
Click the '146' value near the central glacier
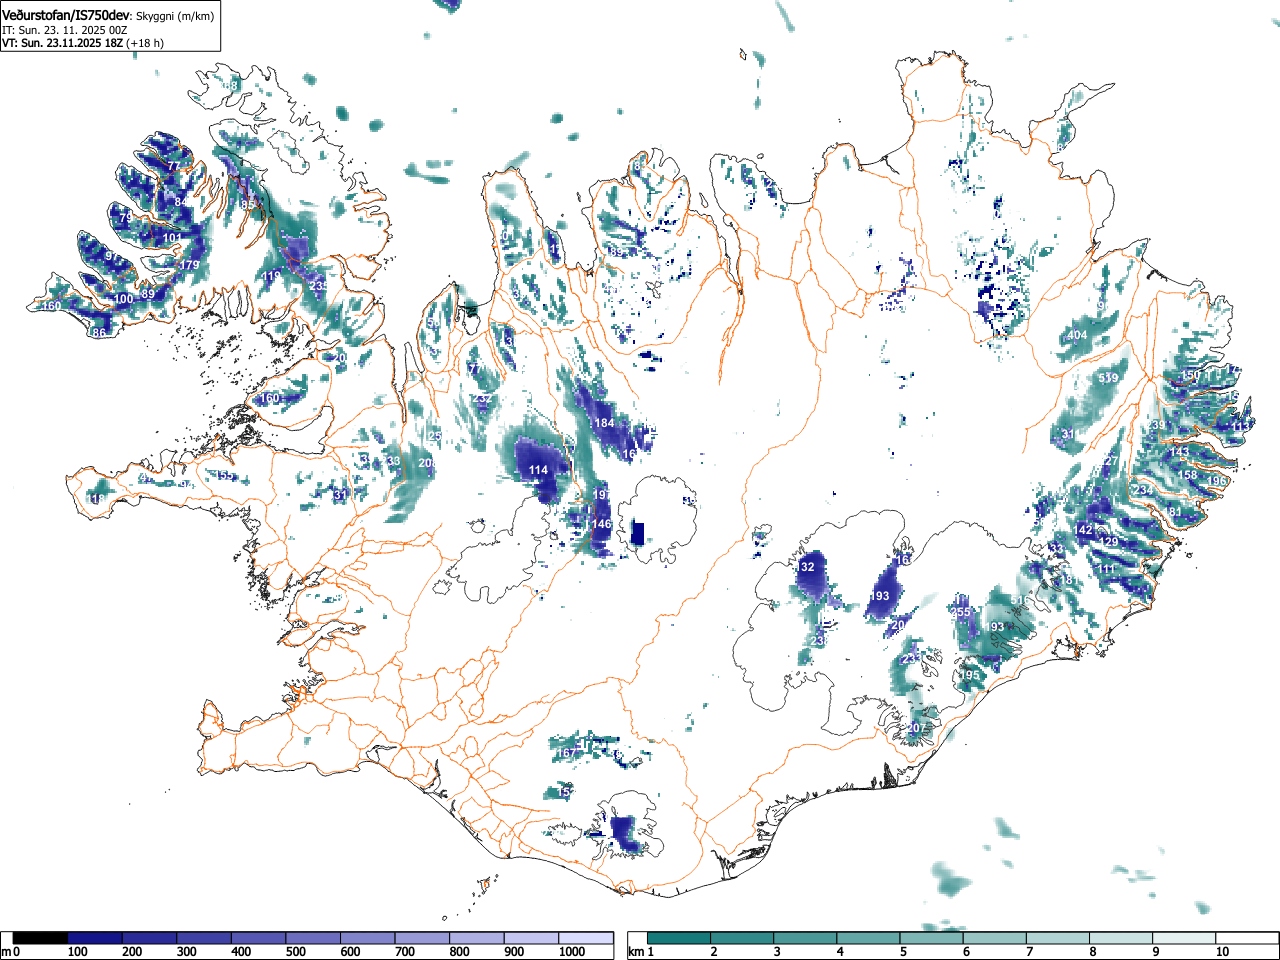coord(601,524)
